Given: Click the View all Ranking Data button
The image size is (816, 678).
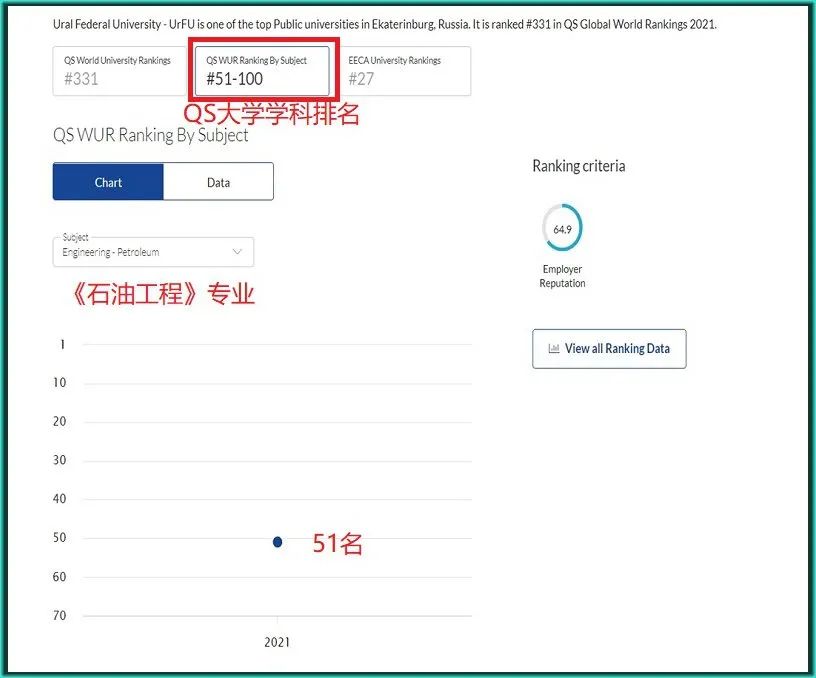Looking at the screenshot, I should click(609, 349).
